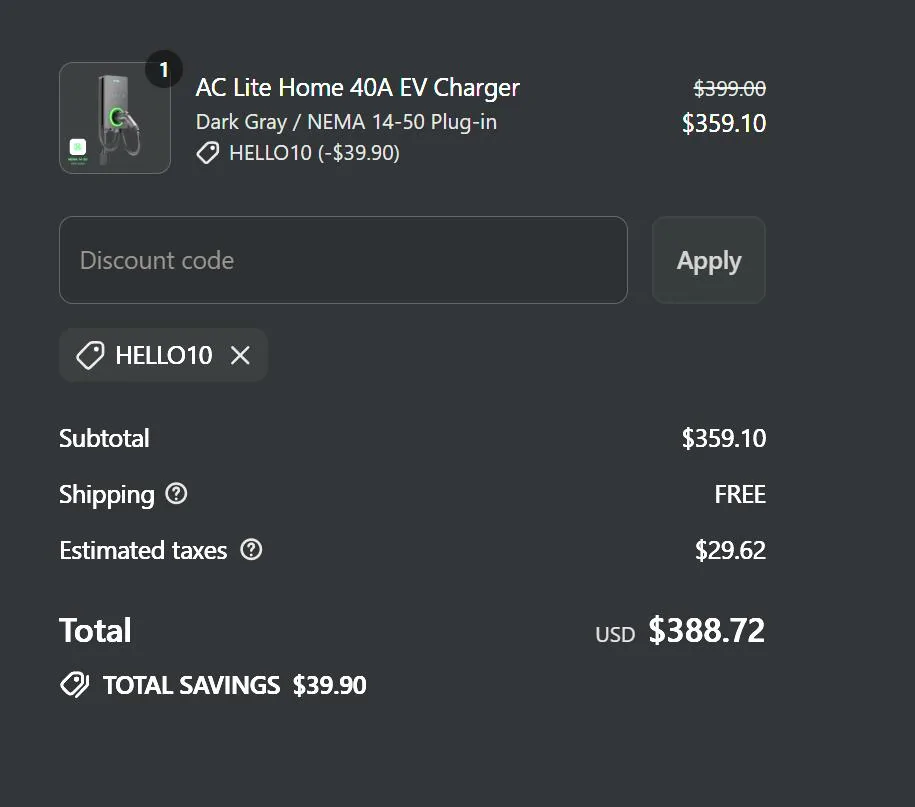
Task: Click the Subtotal label
Action: pyautogui.click(x=104, y=438)
